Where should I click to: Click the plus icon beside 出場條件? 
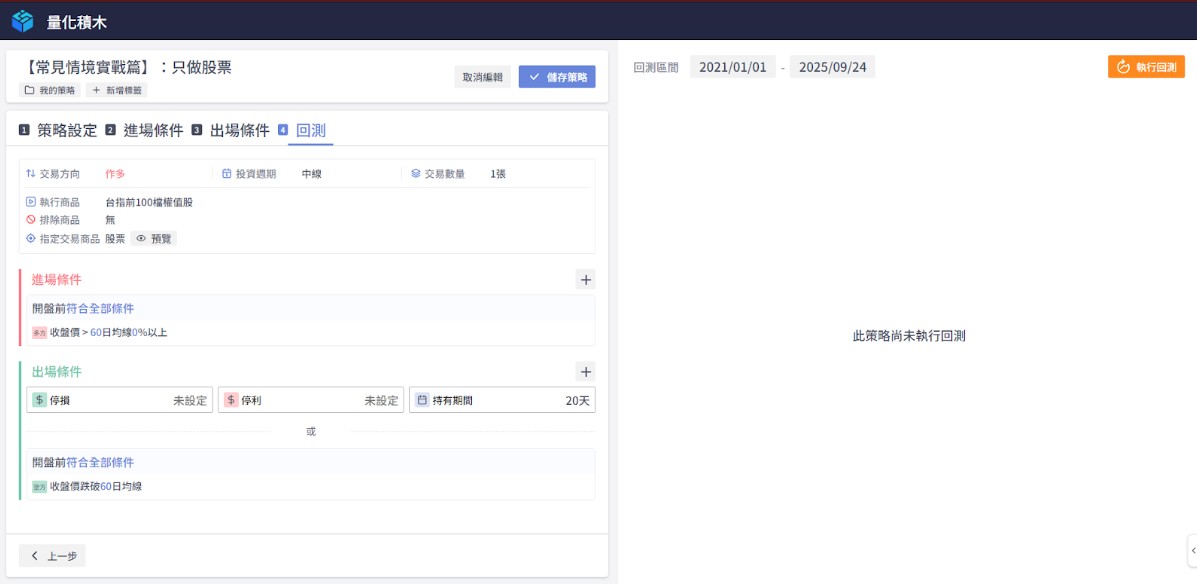tap(586, 372)
